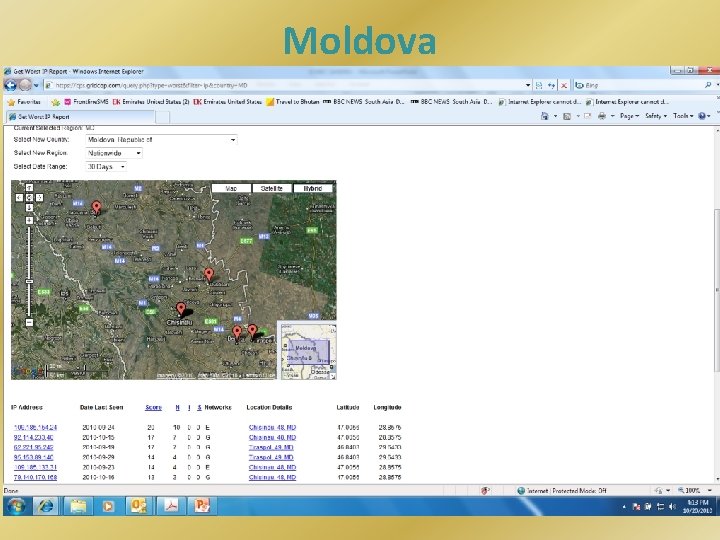
Task: Open the Travel to Bhutan bookmark
Action: point(292,102)
